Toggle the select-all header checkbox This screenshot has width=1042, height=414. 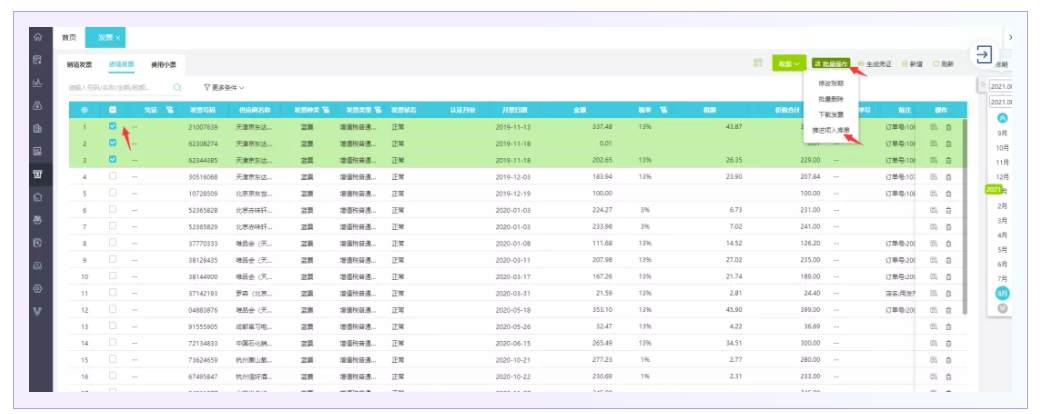[113, 109]
